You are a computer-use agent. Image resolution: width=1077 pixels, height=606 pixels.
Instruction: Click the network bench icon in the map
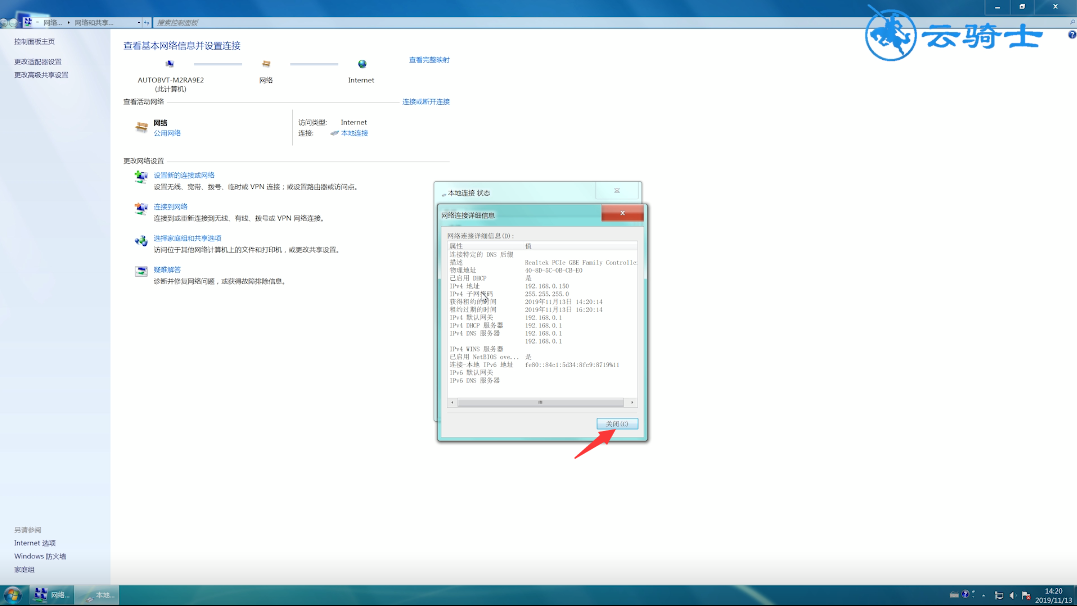[266, 64]
